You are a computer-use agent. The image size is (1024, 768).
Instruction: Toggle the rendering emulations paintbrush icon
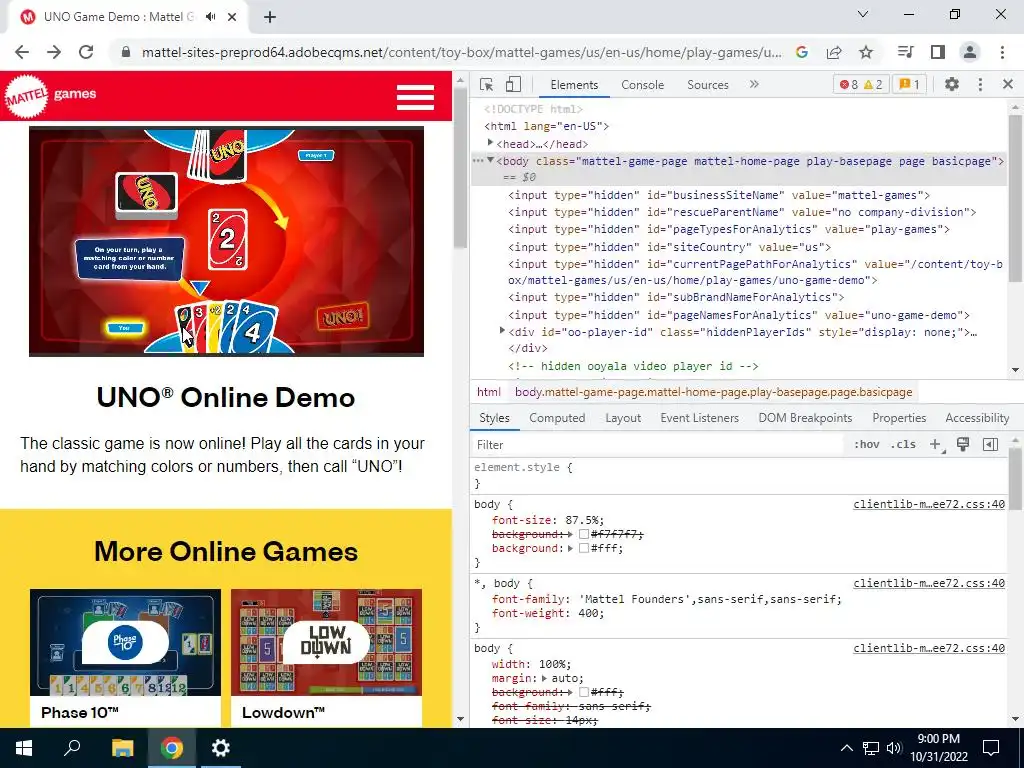point(963,444)
